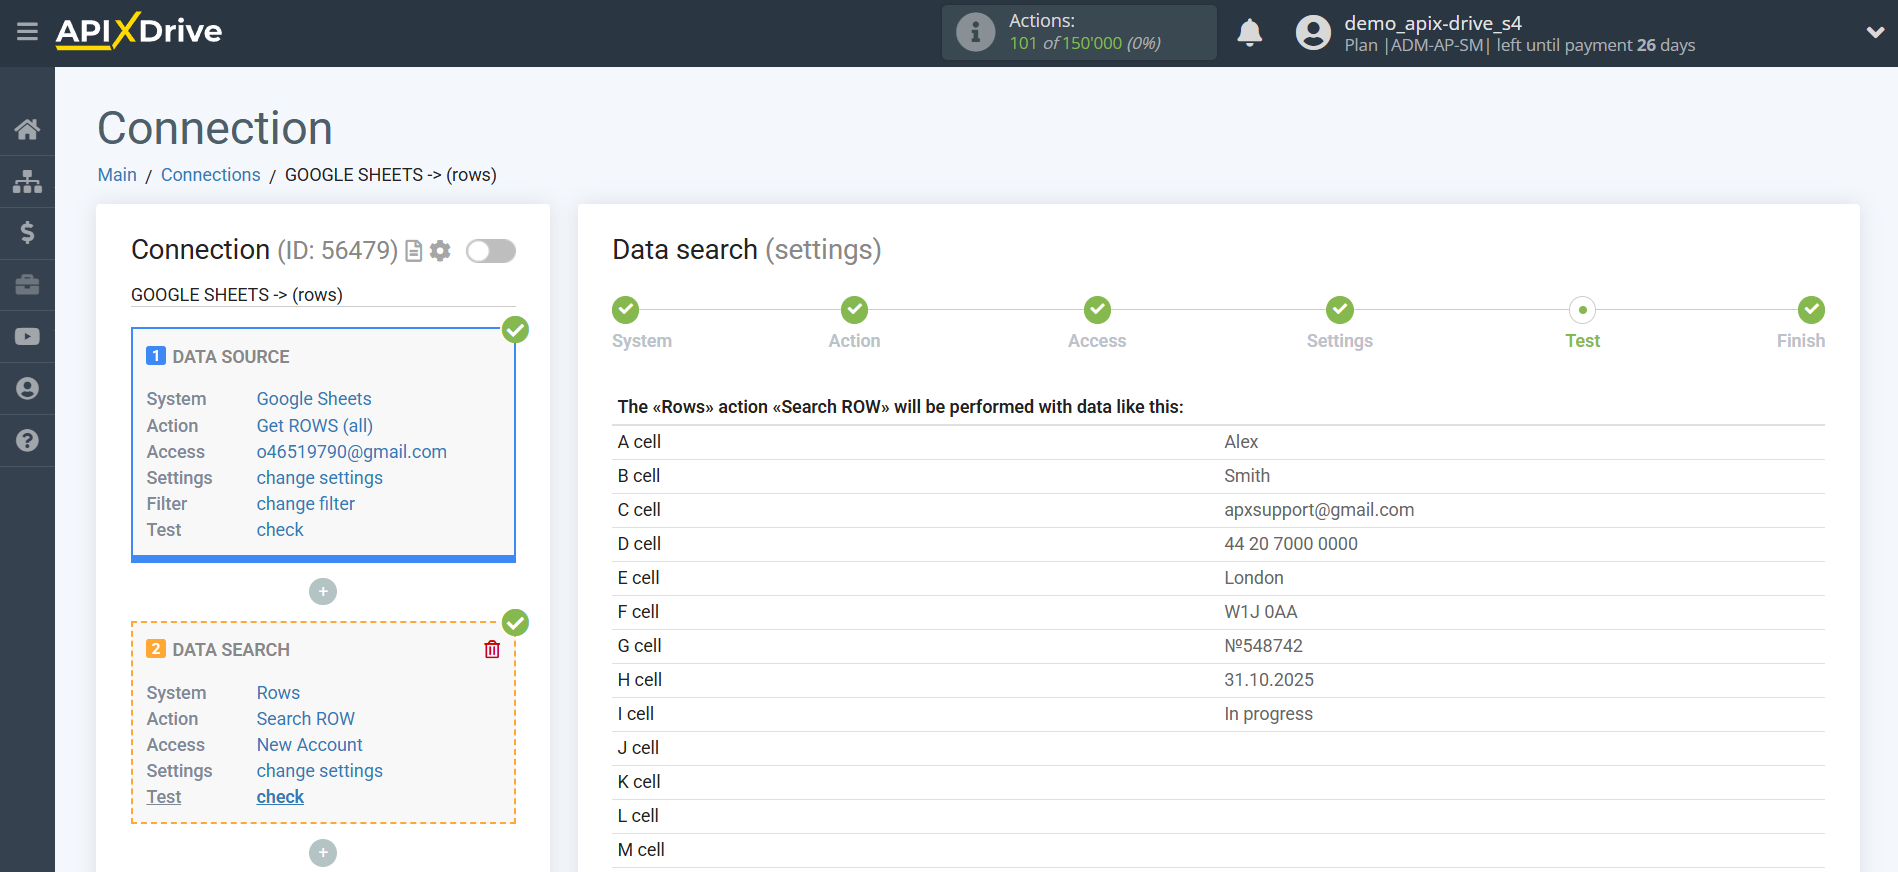The height and width of the screenshot is (872, 1898).
Task: Click Data Source check test link
Action: (280, 530)
